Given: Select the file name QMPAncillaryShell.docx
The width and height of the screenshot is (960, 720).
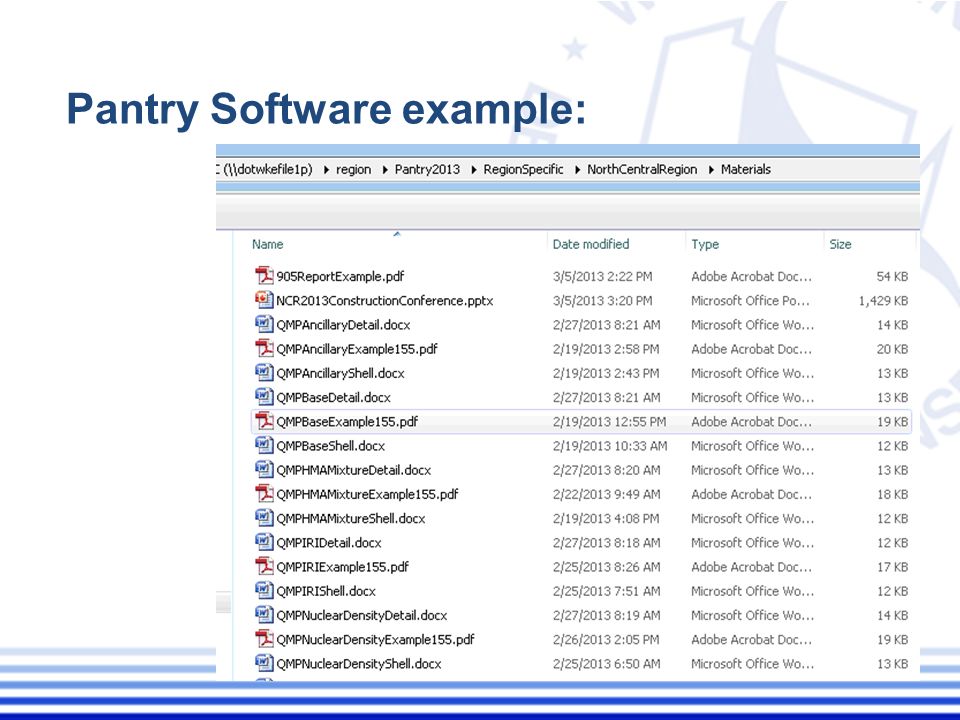Looking at the screenshot, I should tap(340, 373).
